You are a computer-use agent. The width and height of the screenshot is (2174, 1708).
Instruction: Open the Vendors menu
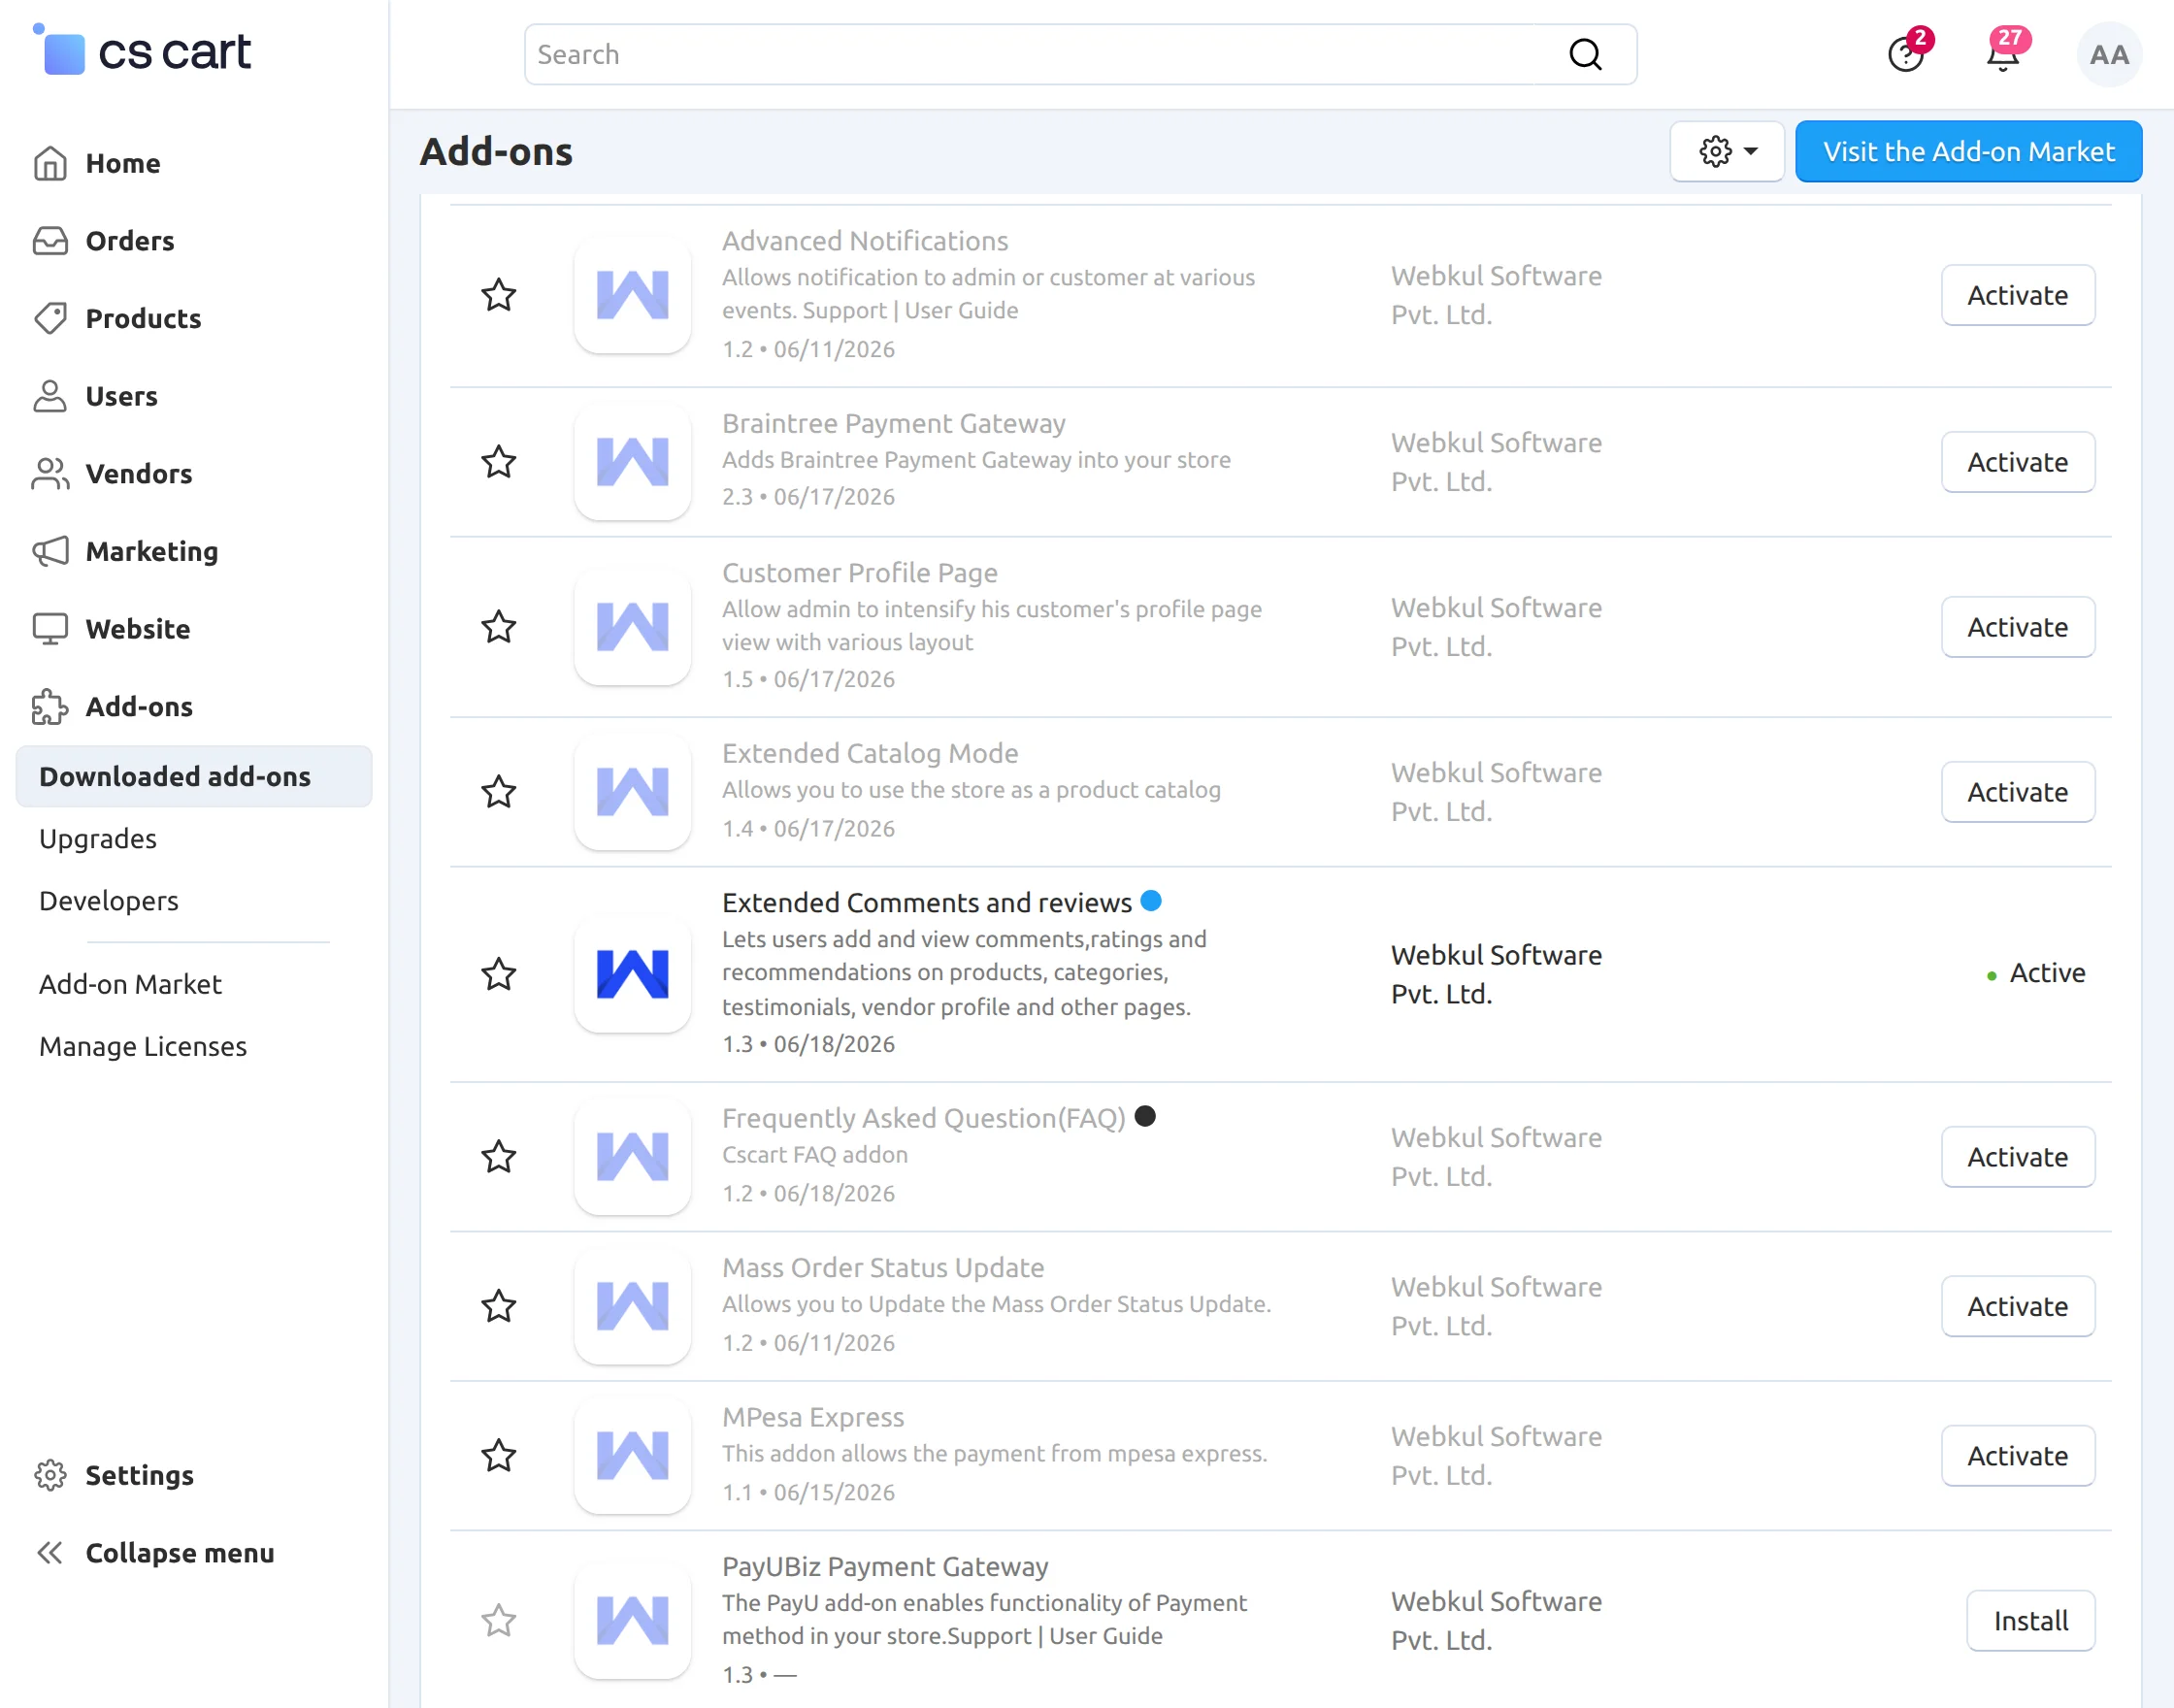point(139,474)
